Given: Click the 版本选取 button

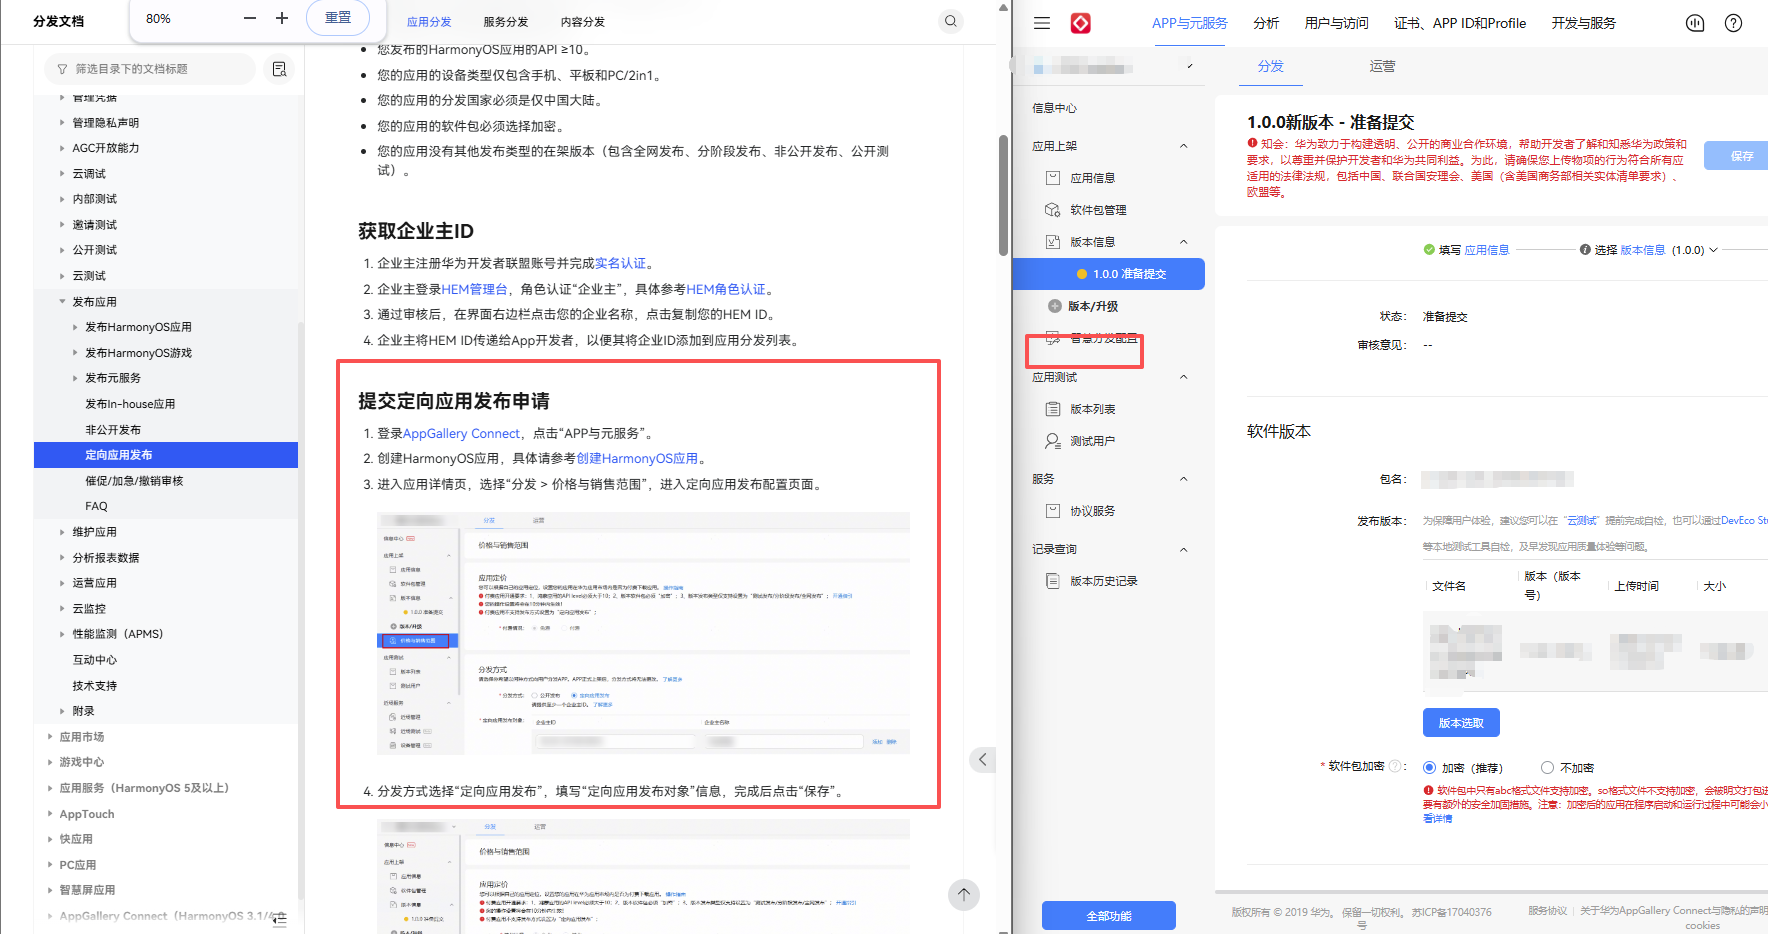Looking at the screenshot, I should click(x=1461, y=722).
